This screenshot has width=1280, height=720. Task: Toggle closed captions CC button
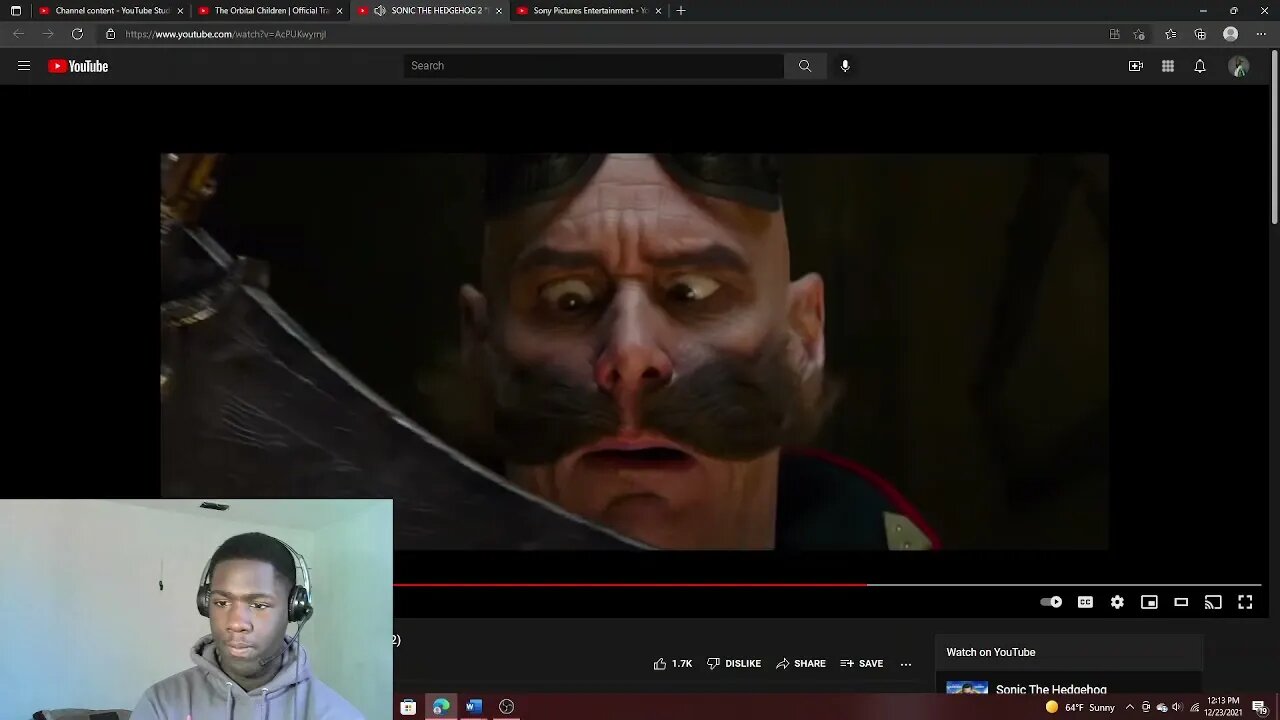[1085, 602]
